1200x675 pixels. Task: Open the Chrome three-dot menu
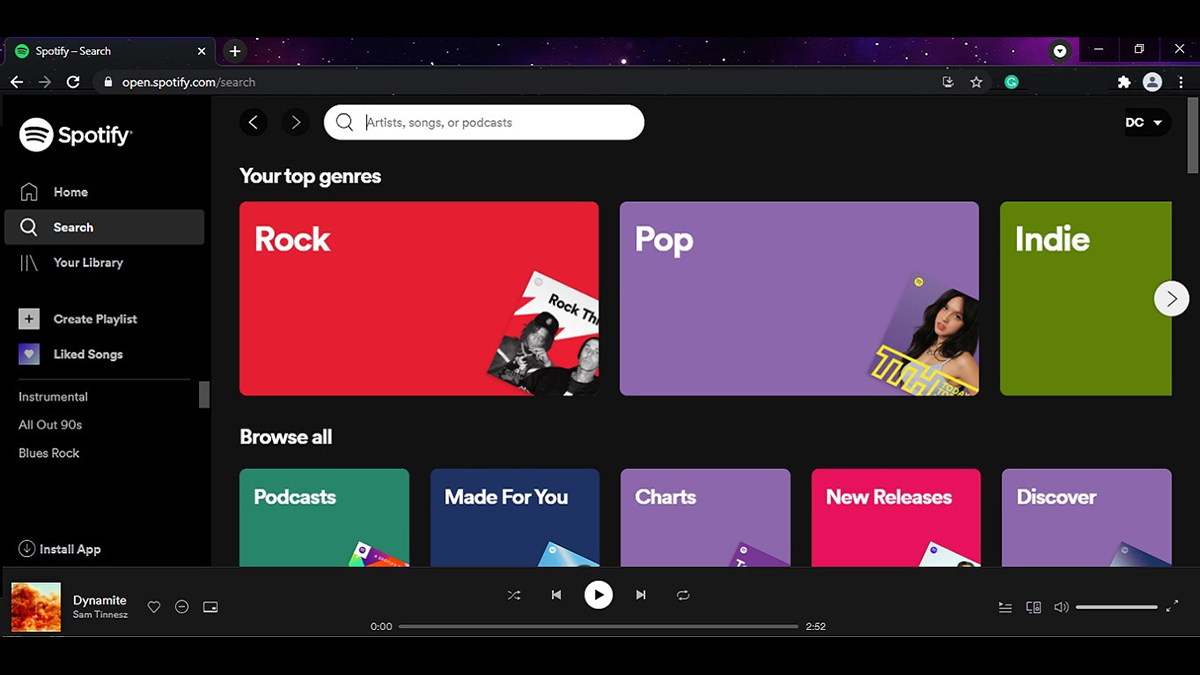pos(1181,82)
